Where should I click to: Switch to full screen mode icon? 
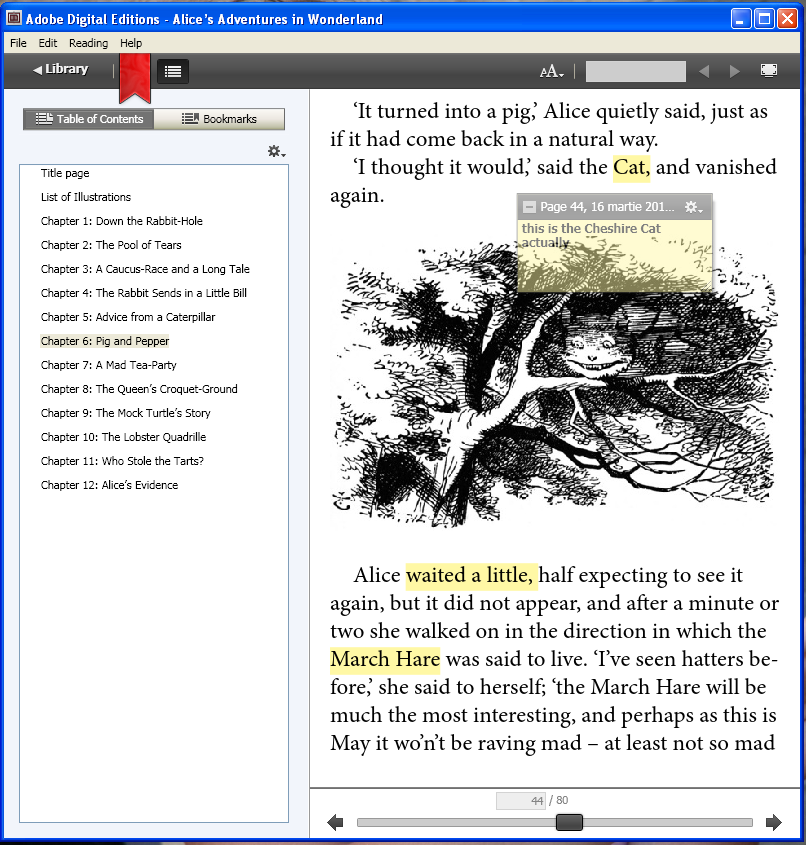pyautogui.click(x=769, y=71)
